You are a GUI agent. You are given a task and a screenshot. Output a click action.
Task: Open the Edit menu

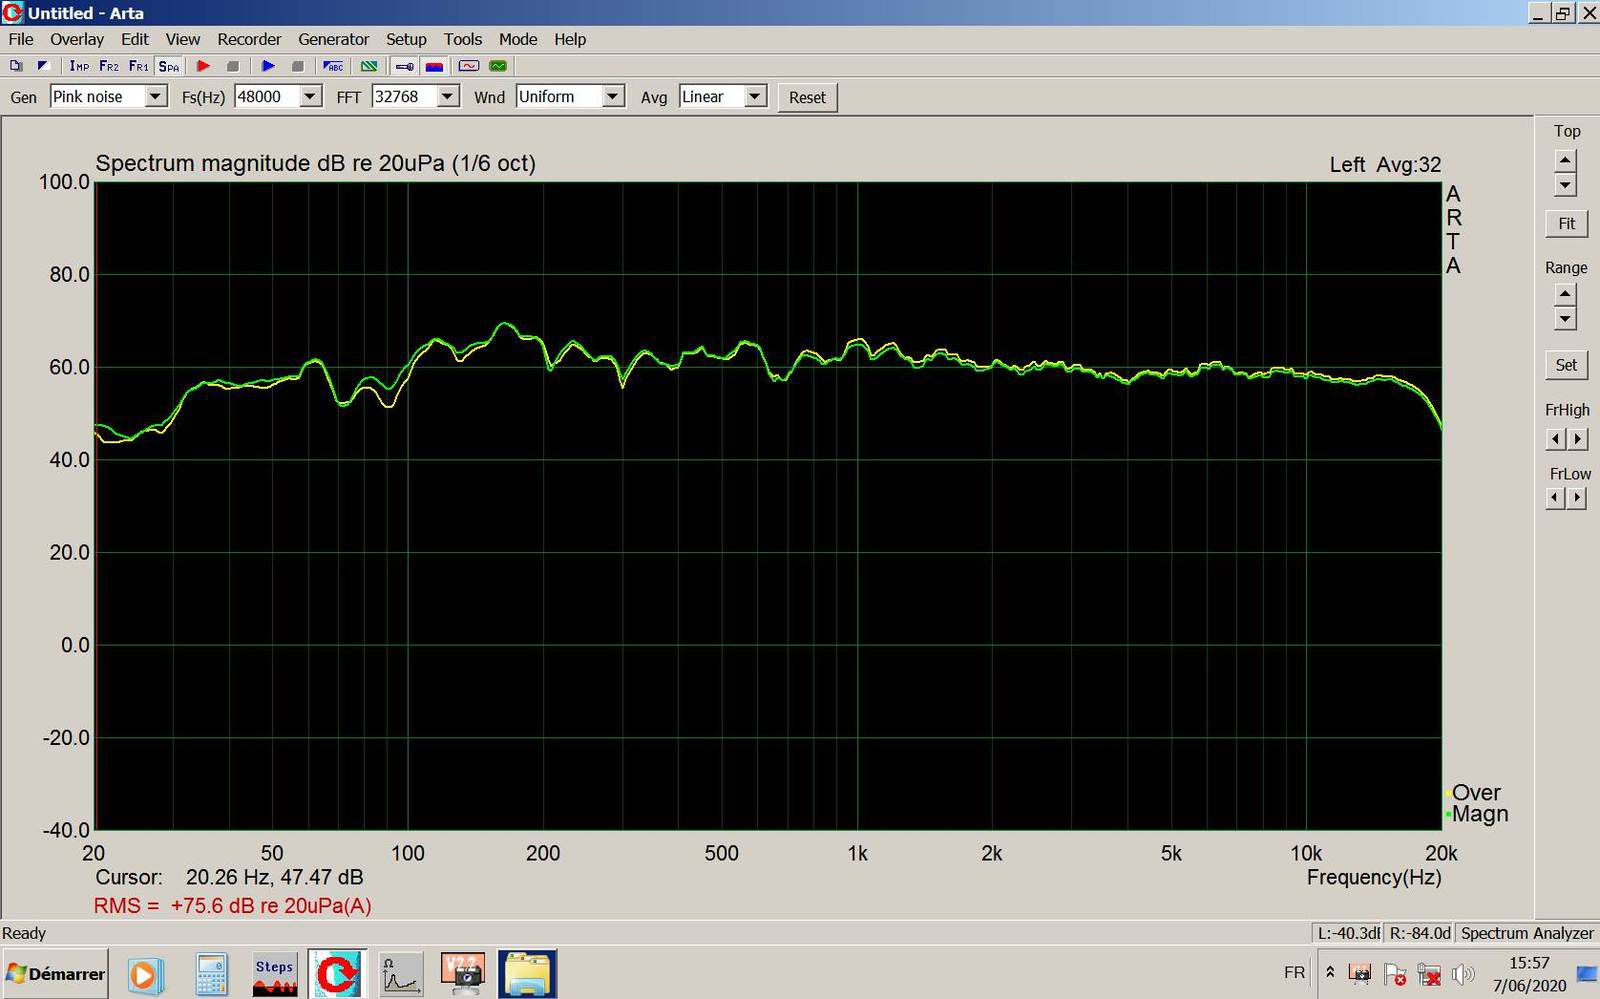coord(134,39)
